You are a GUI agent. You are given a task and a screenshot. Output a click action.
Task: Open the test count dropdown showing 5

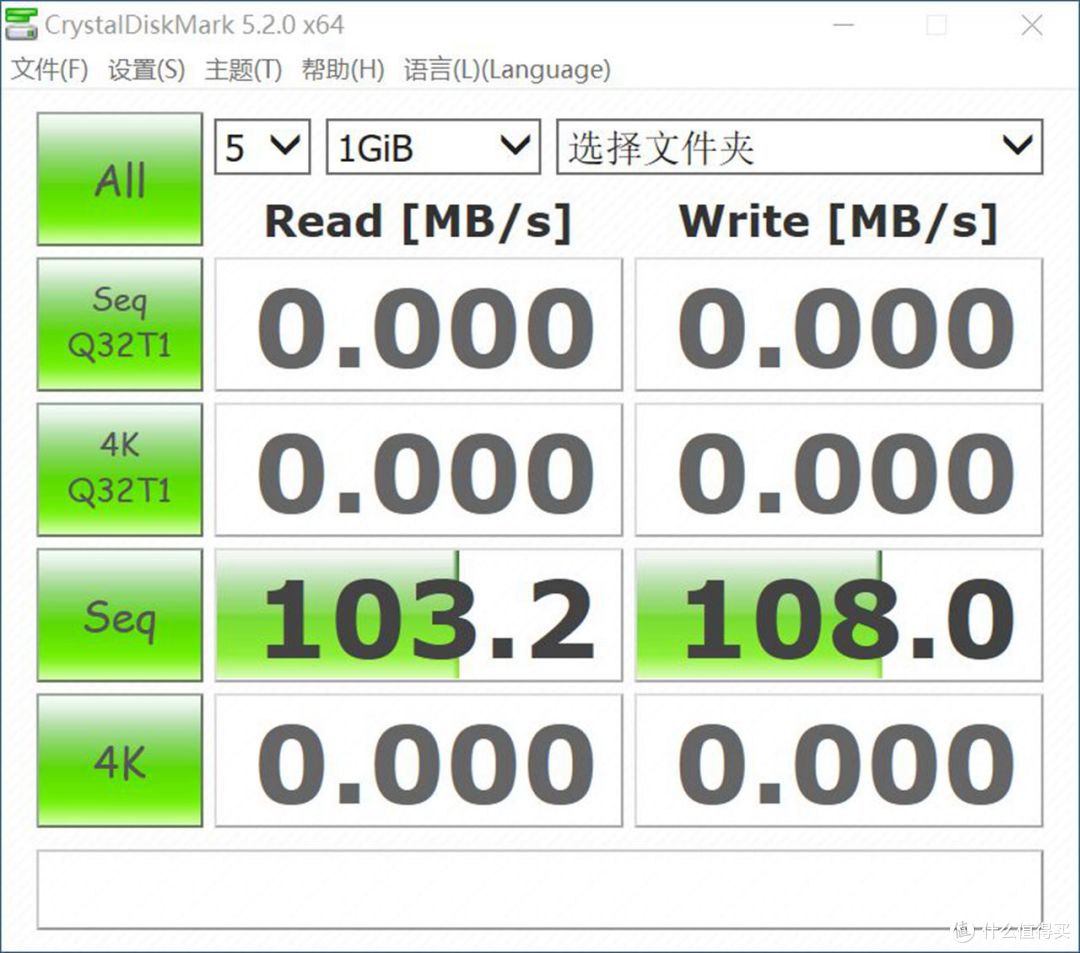262,147
